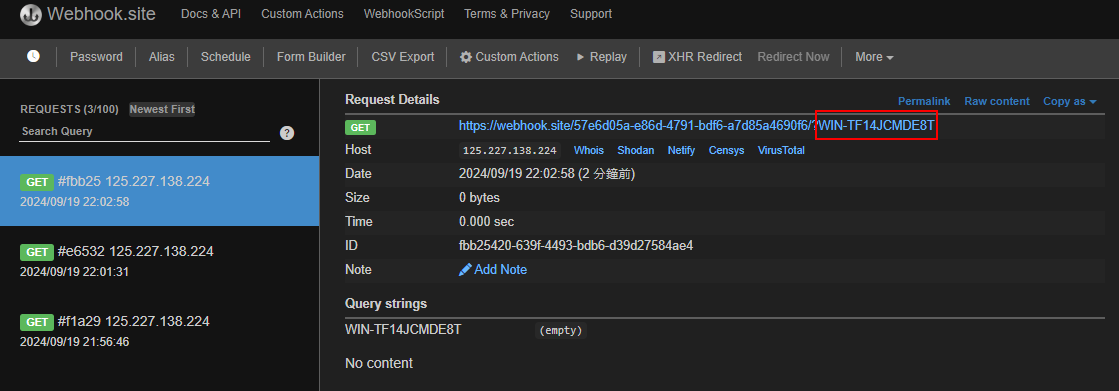Open the search query help question mark
The image size is (1119, 391).
287,133
